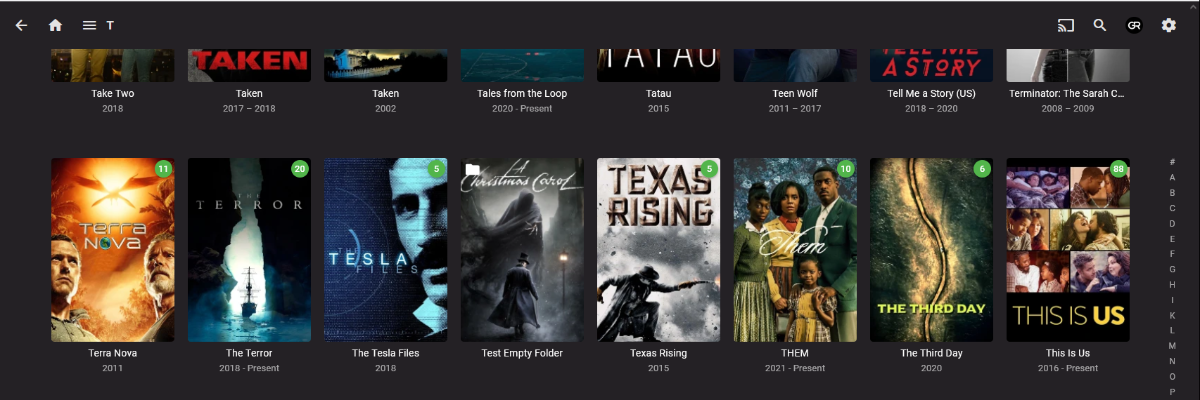Open The Third Day poster
This screenshot has width=1200, height=400.
(931, 250)
